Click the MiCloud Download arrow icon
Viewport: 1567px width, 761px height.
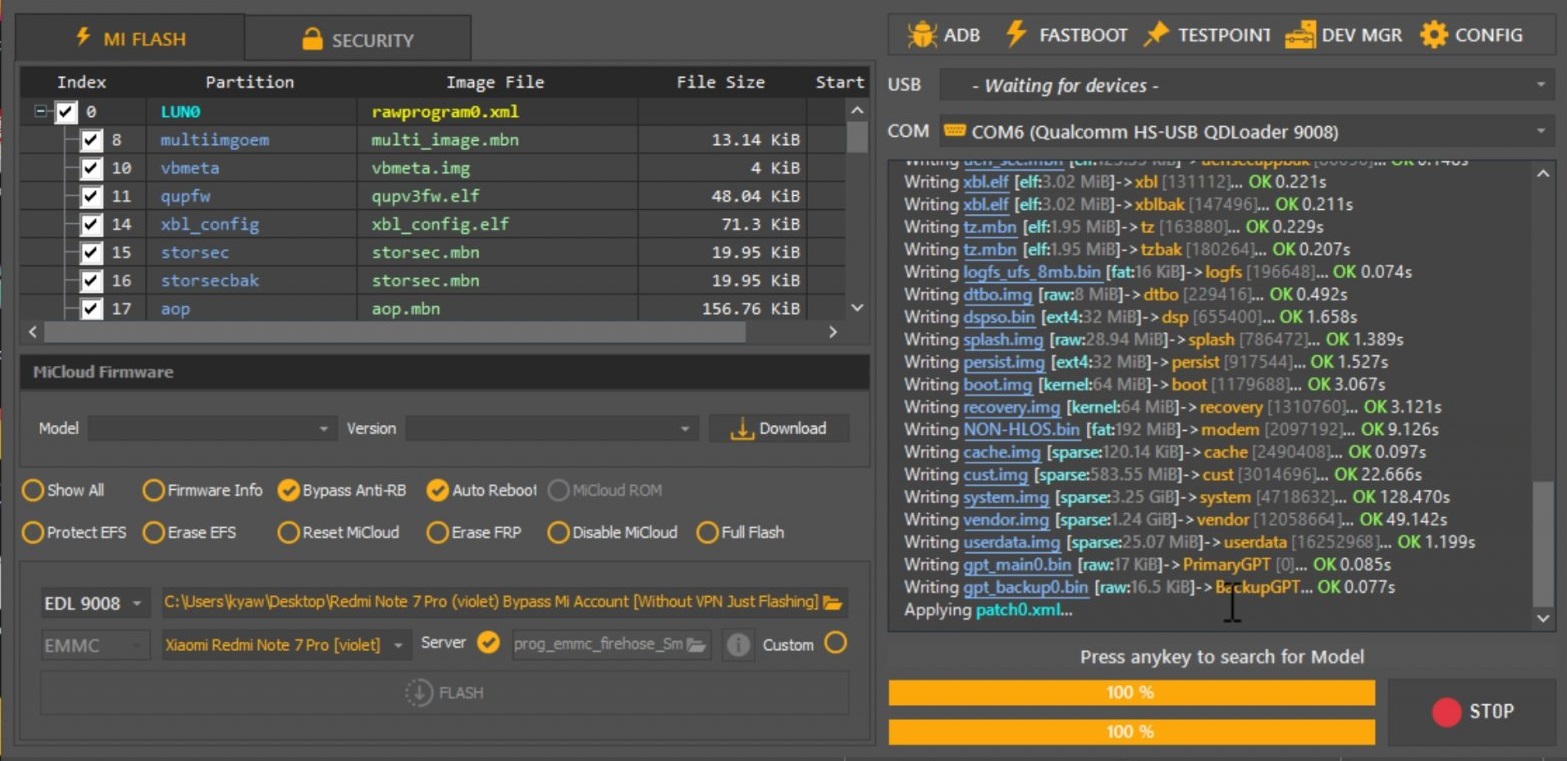[741, 429]
